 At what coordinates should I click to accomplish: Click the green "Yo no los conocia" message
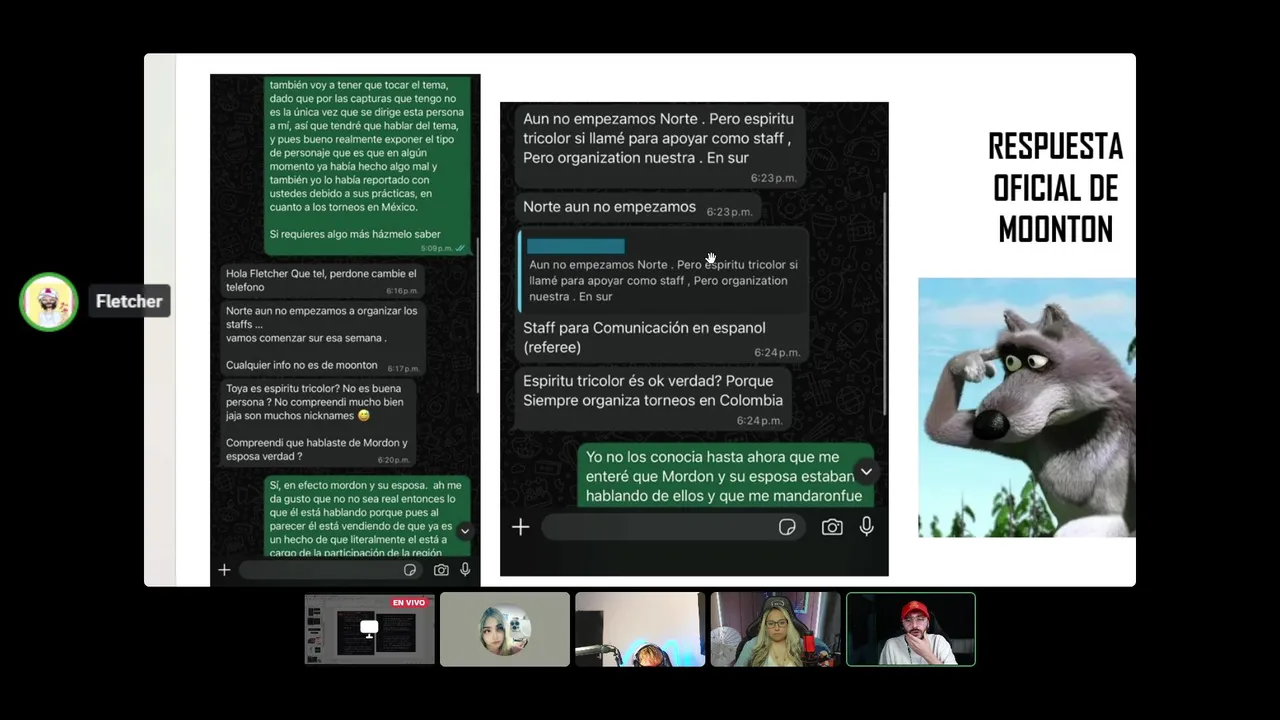(x=726, y=476)
